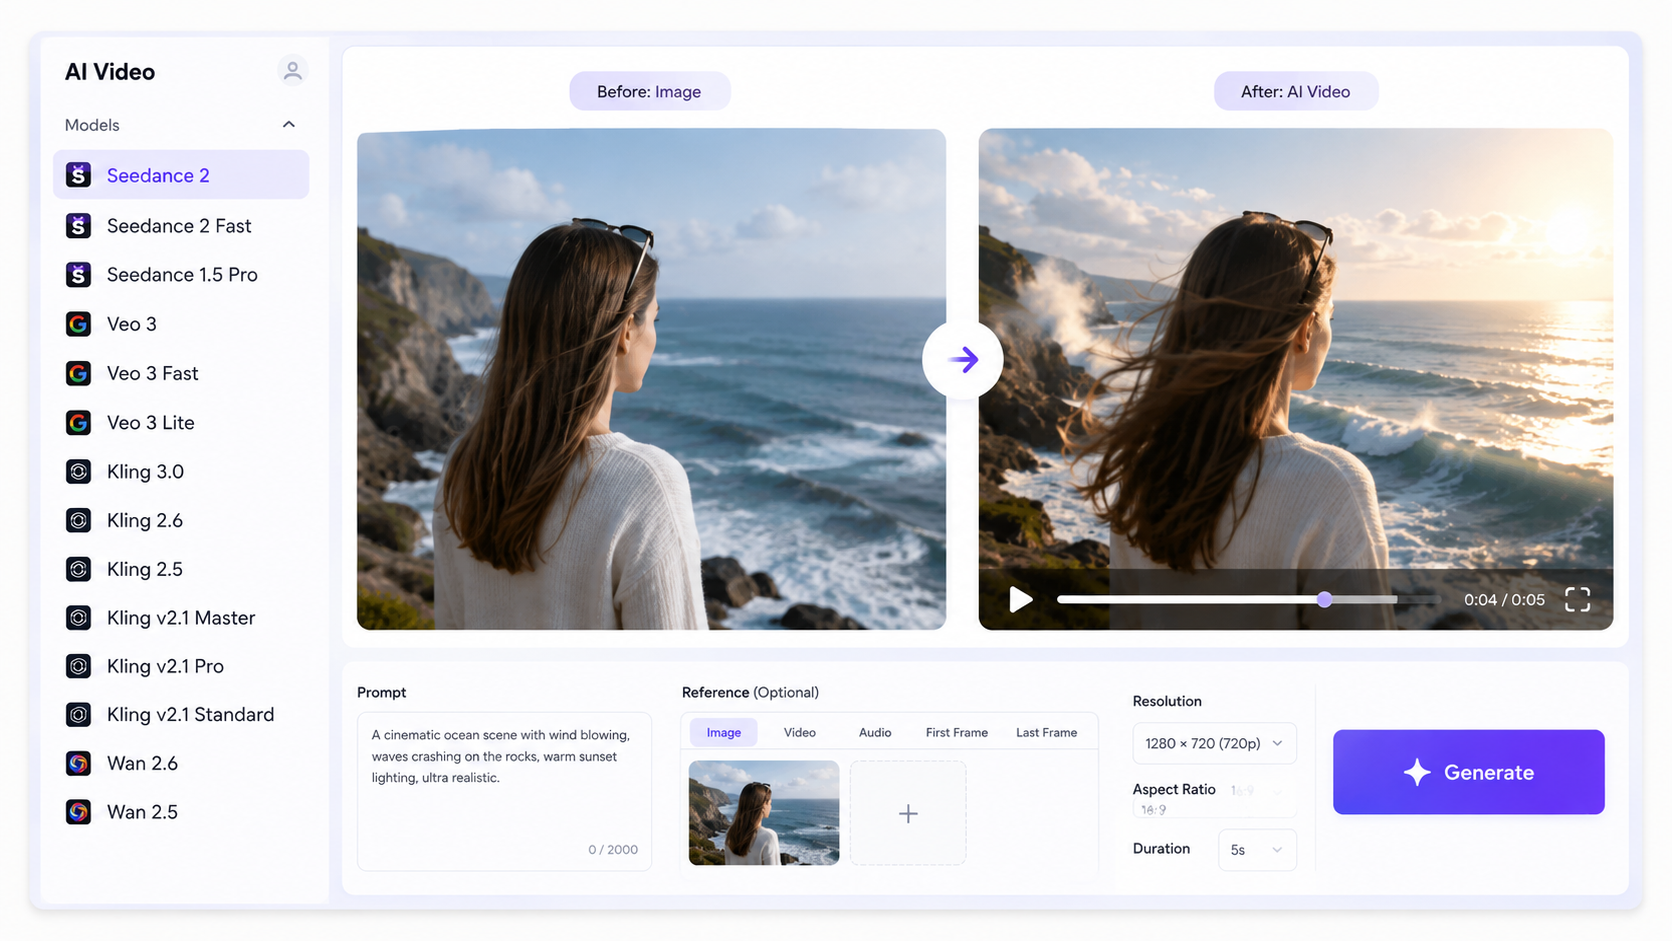The height and width of the screenshot is (941, 1672).
Task: Click the uploaded reference image thumbnail
Action: point(764,813)
